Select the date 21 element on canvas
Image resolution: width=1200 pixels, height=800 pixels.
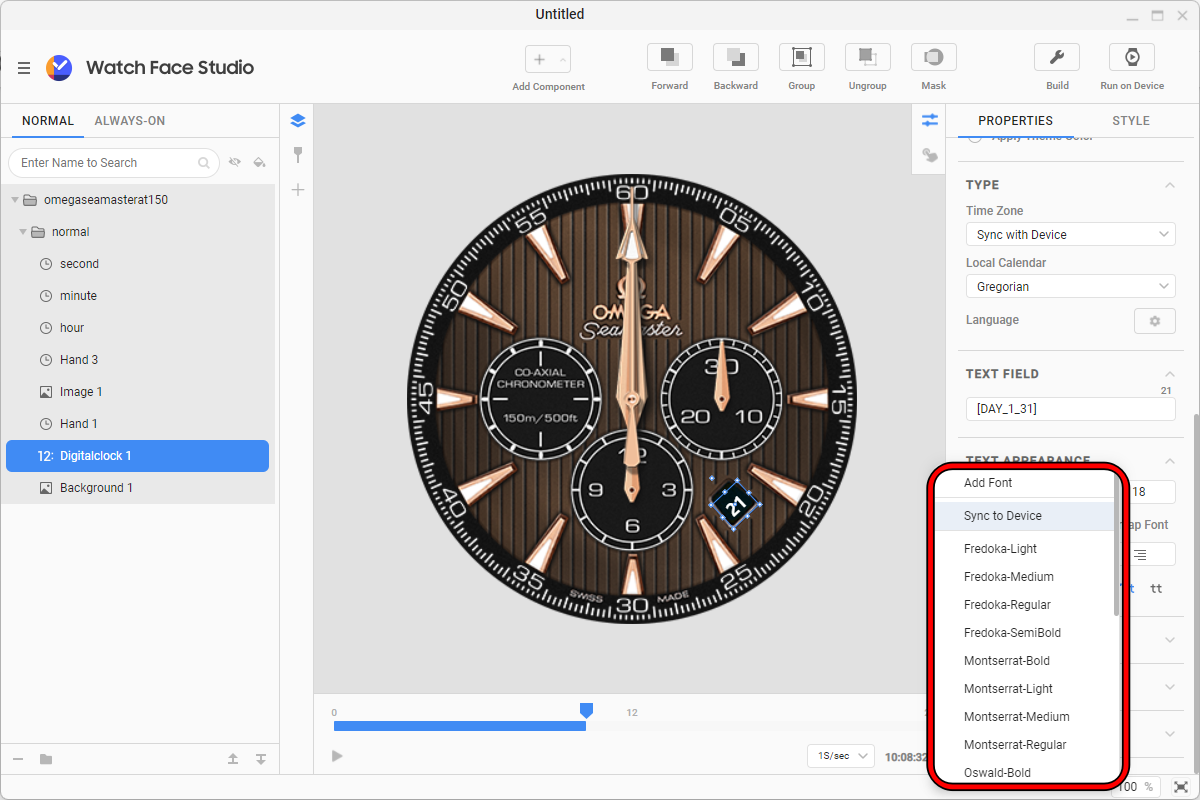coord(737,505)
